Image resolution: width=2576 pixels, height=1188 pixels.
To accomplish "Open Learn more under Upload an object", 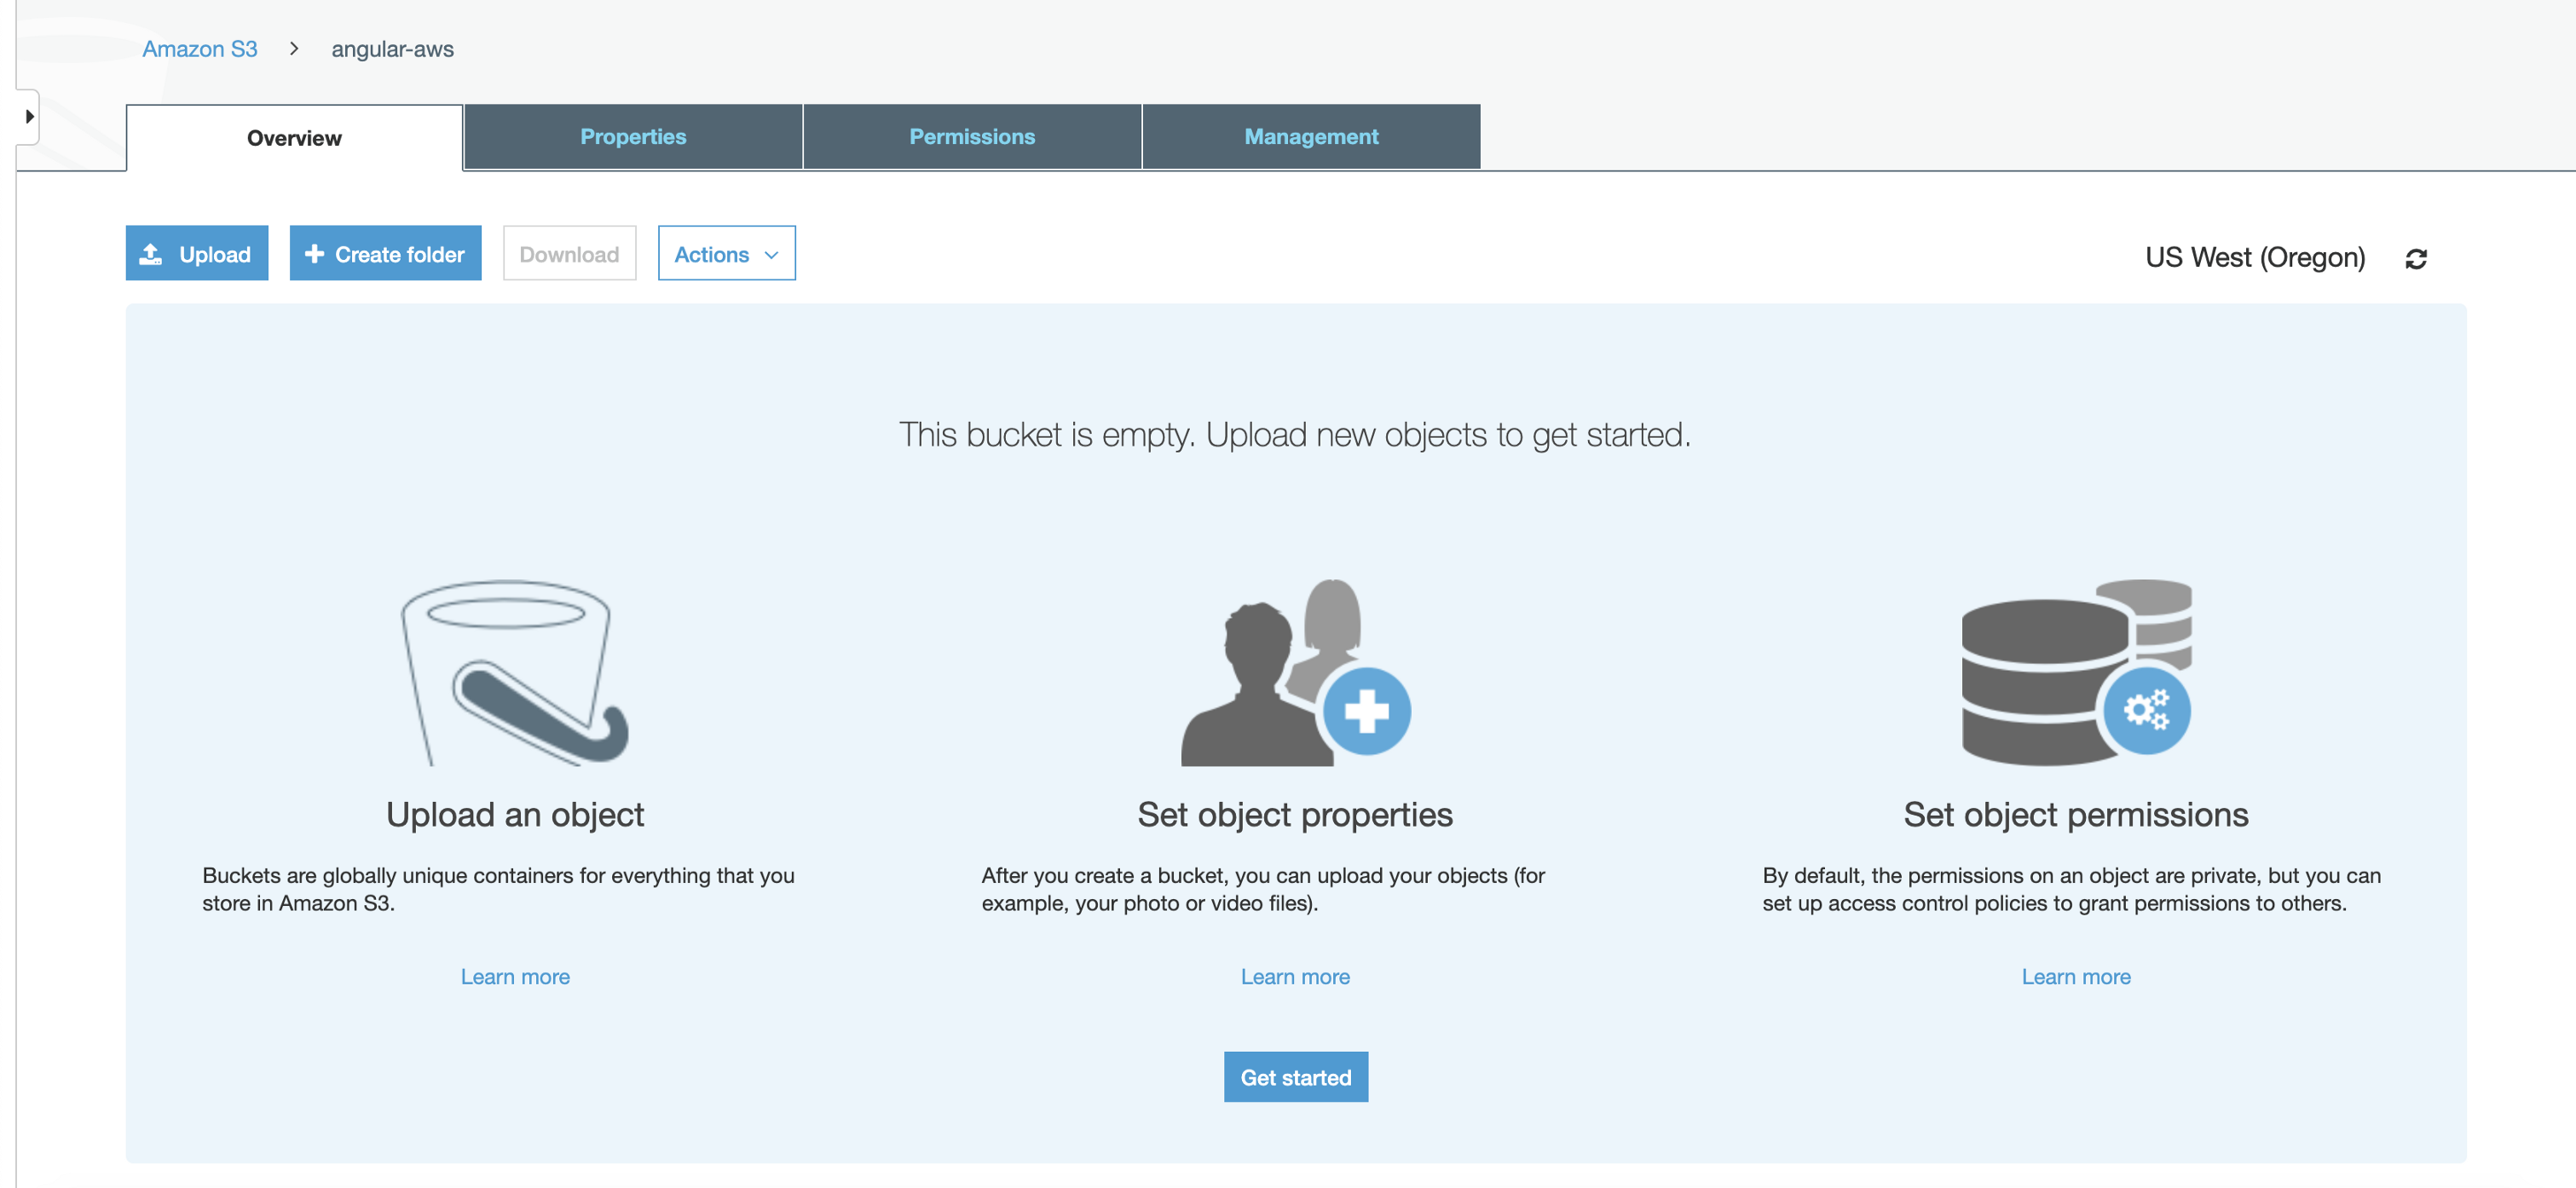I will pyautogui.click(x=515, y=976).
